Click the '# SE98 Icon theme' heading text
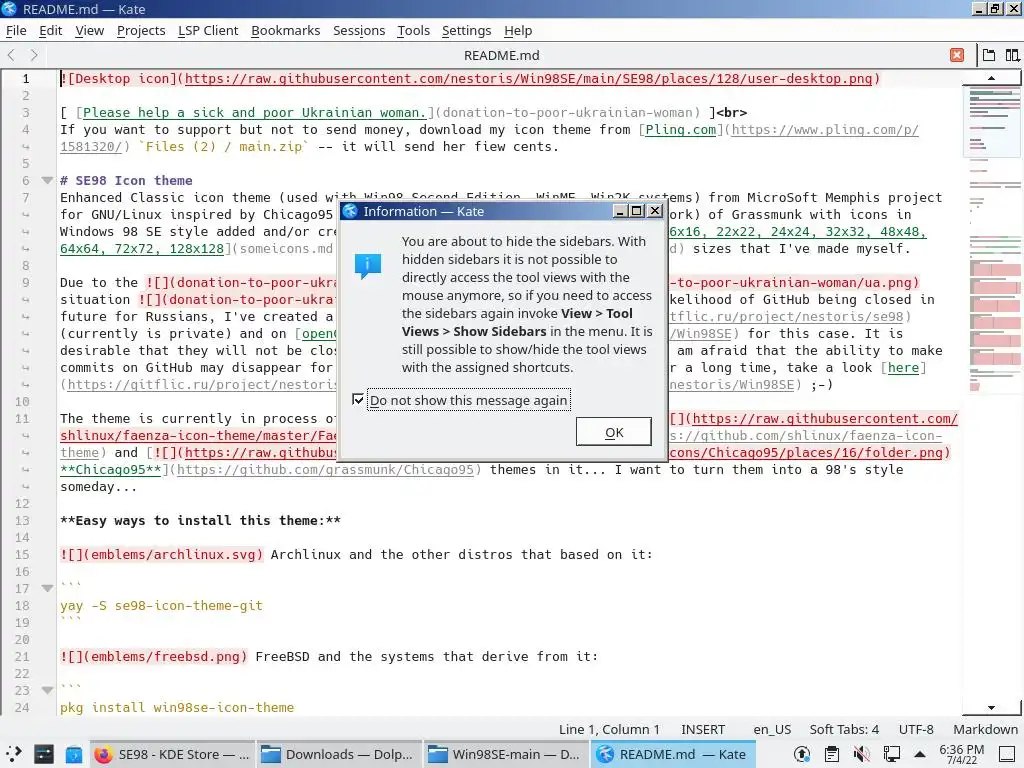This screenshot has height=768, width=1024. (126, 180)
